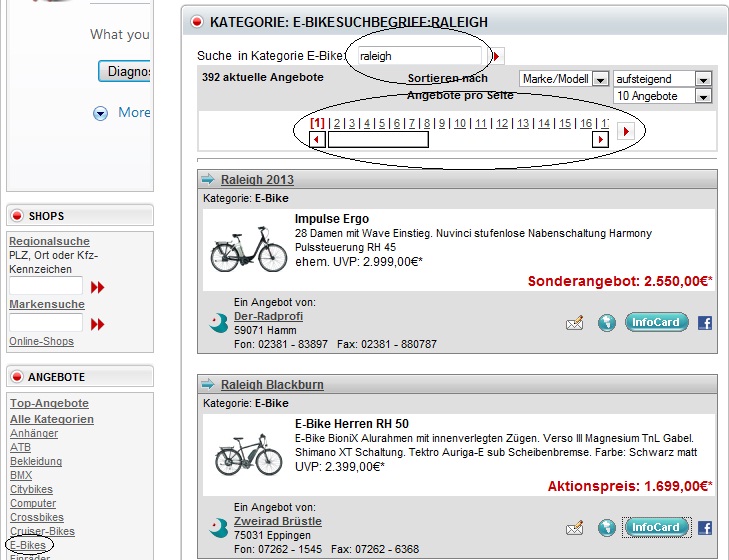Click the Regionalsuche PLZ input field
Image resolution: width=729 pixels, height=560 pixels.
point(46,286)
